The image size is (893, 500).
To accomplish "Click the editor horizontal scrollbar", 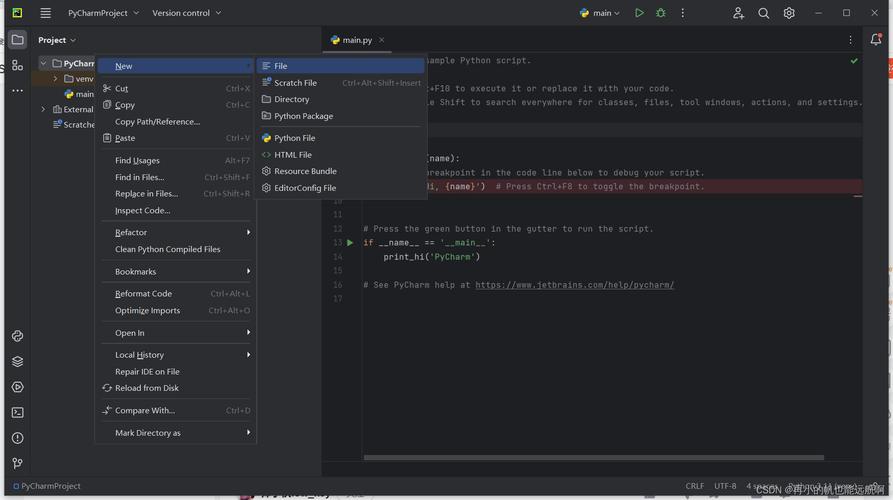I will click(593, 457).
